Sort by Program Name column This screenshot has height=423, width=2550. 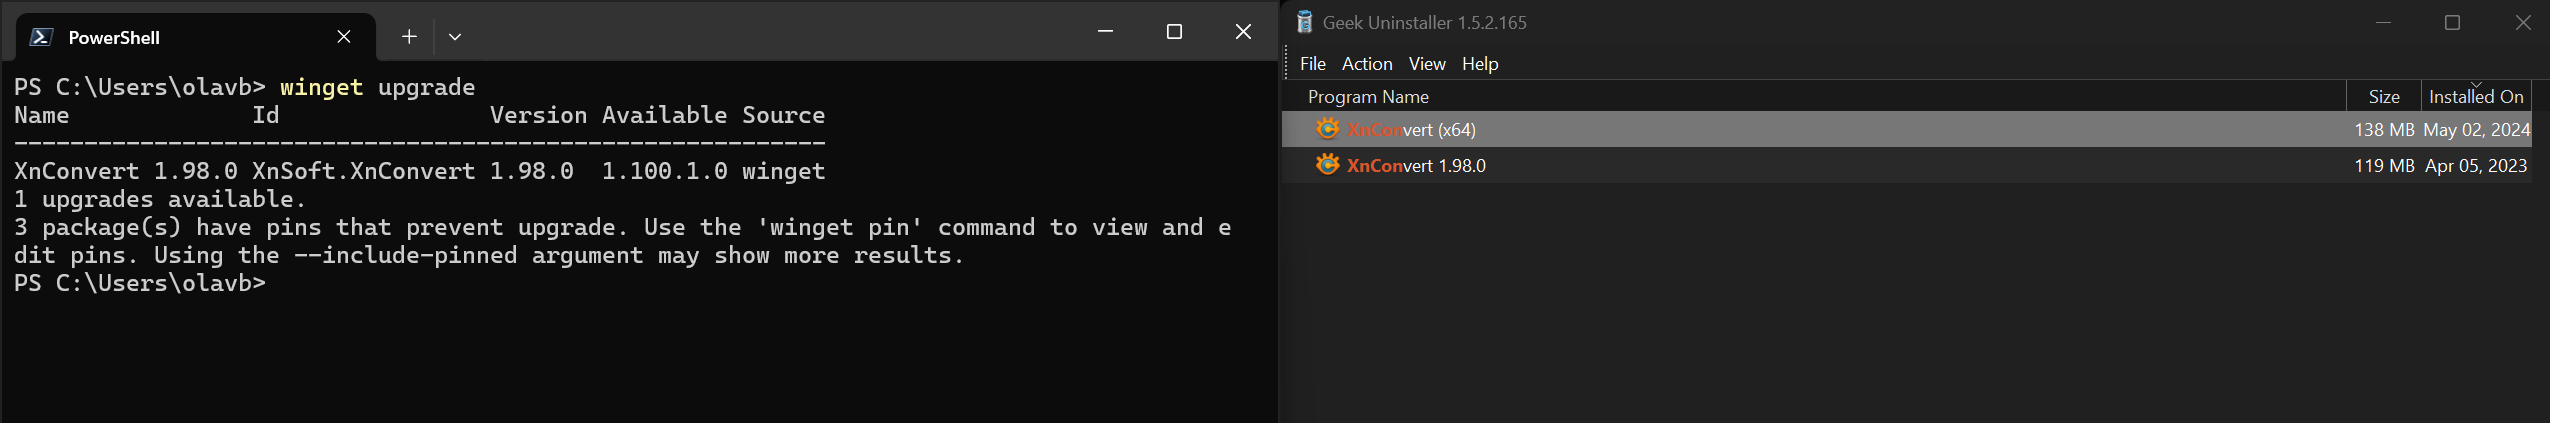[x=1368, y=97]
